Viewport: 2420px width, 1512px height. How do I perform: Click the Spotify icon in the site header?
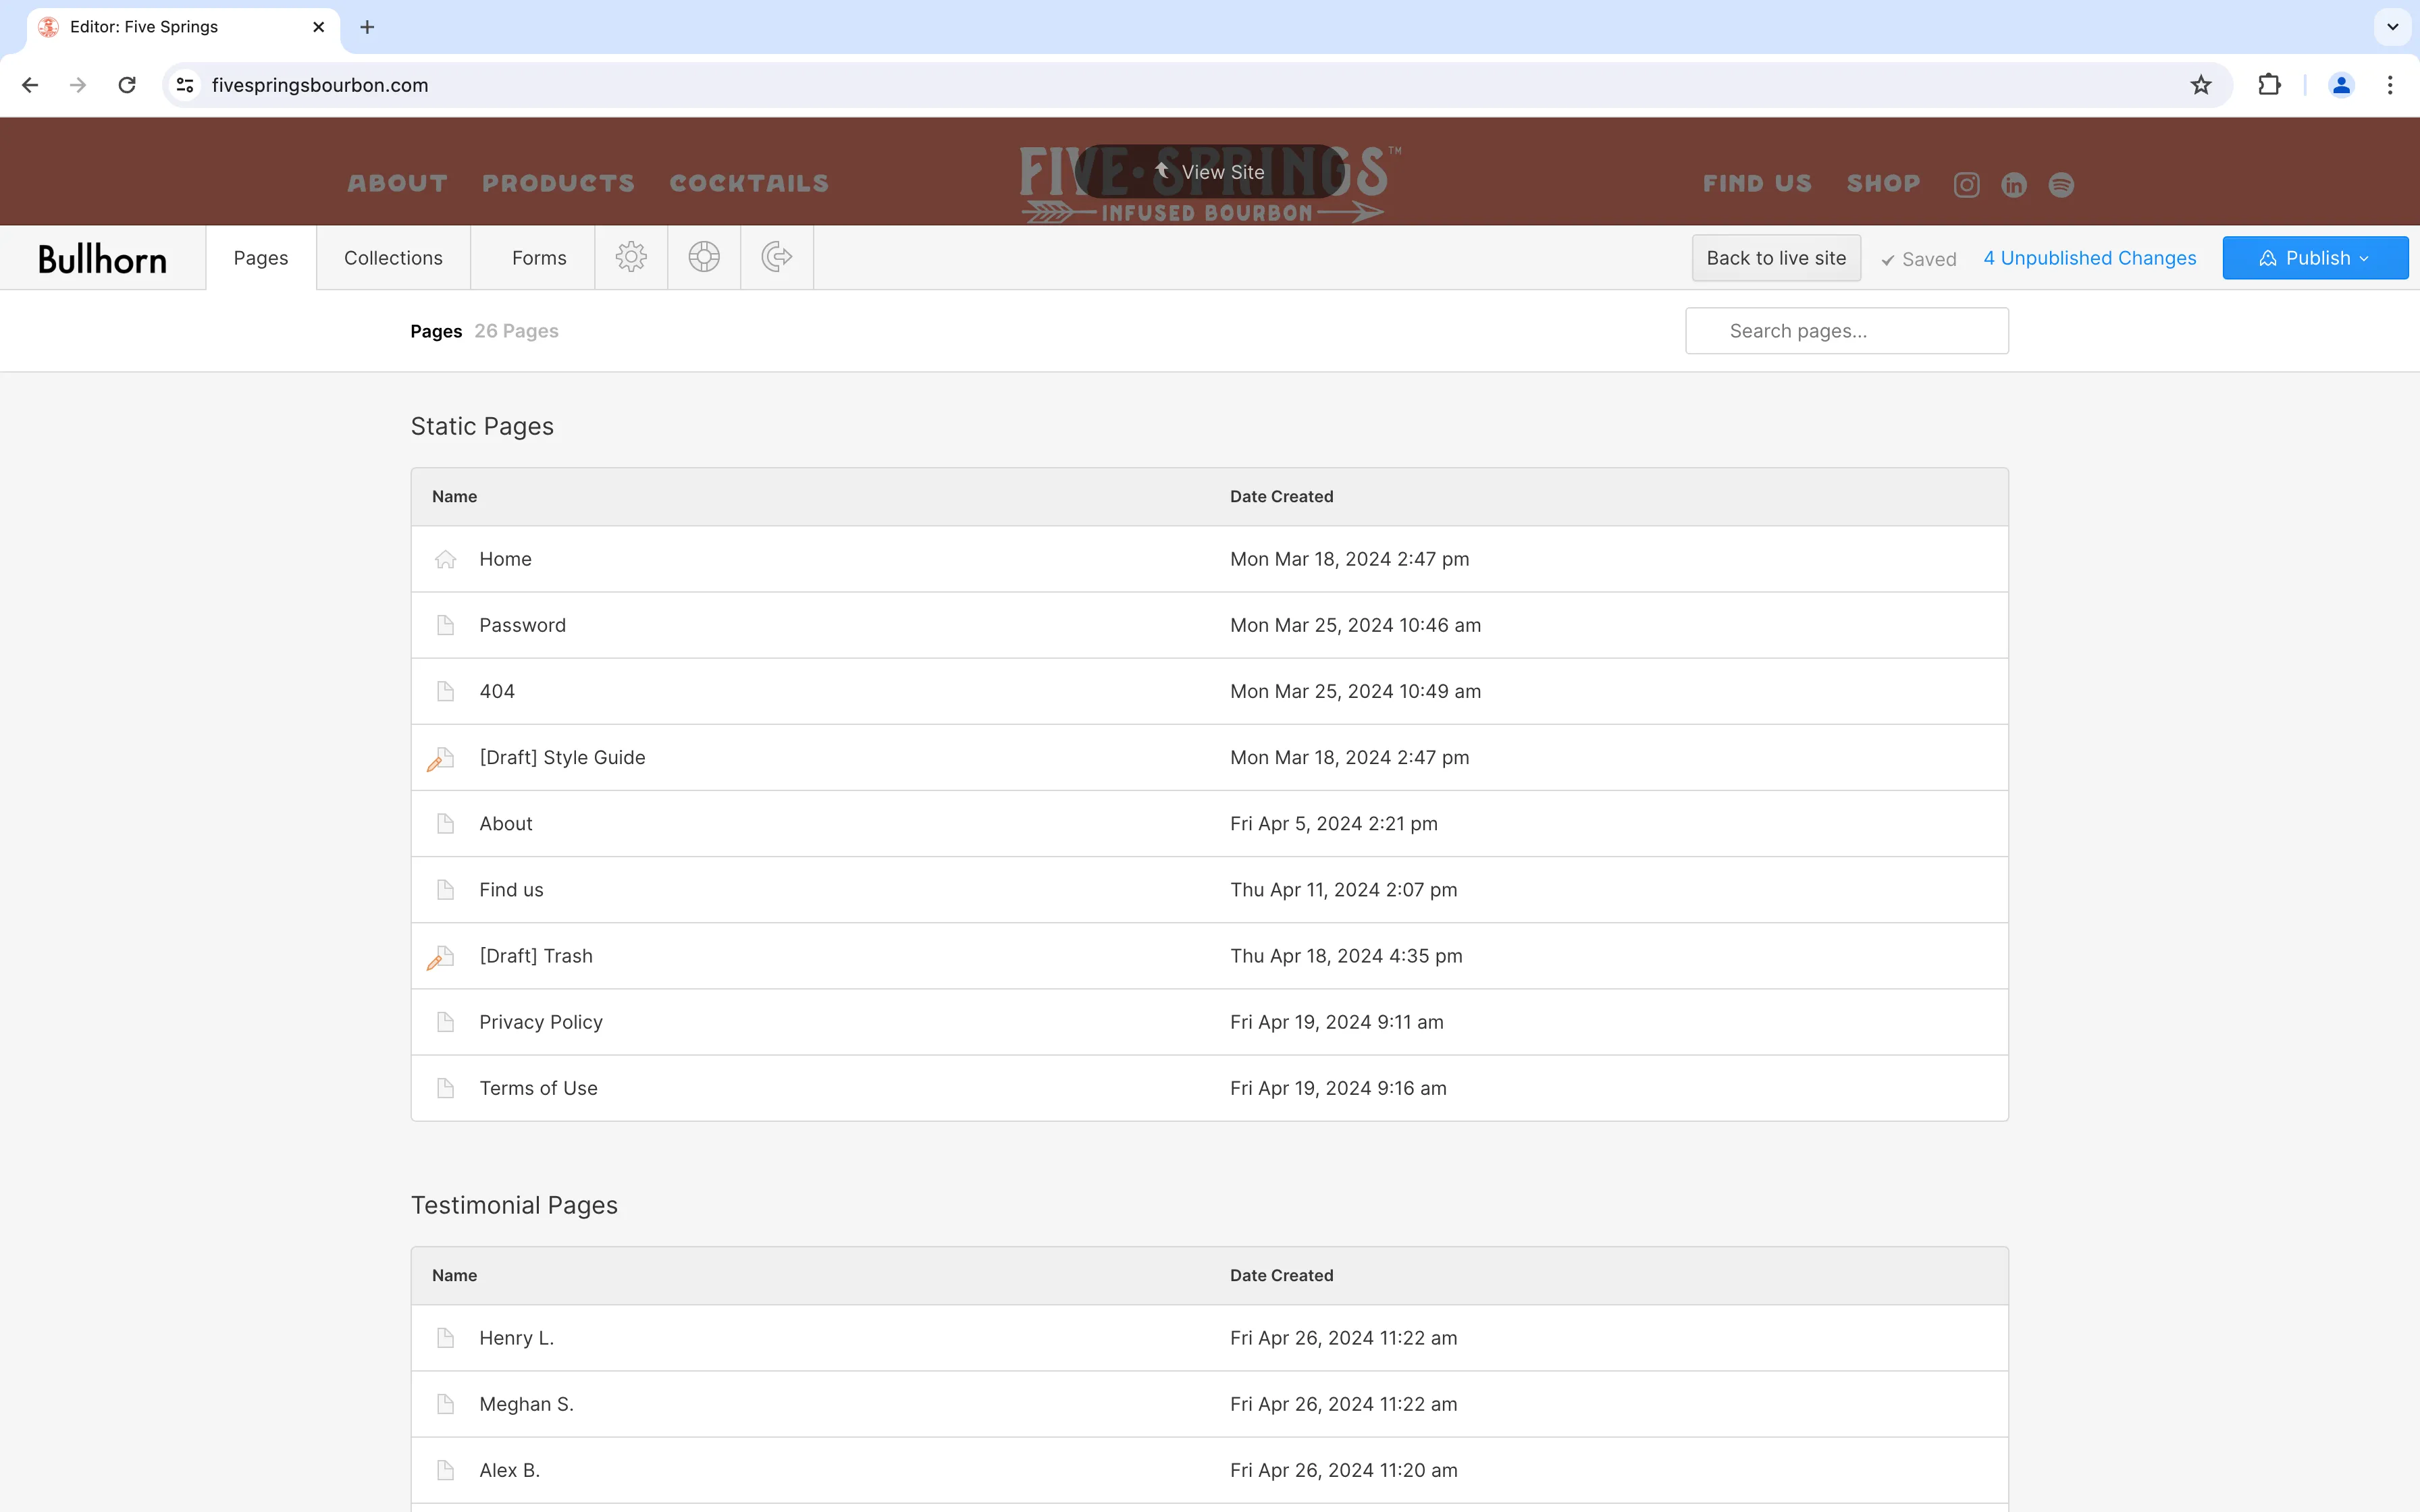[x=2061, y=184]
